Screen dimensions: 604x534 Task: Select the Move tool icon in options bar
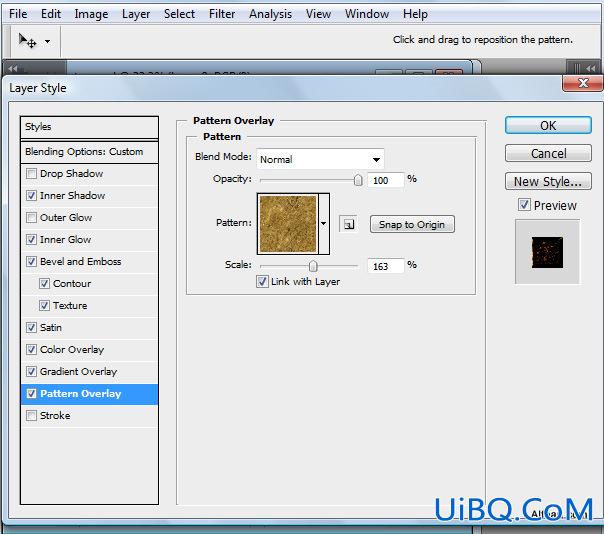click(27, 40)
